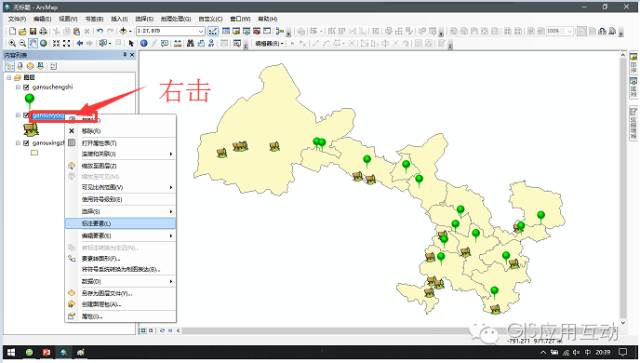The height and width of the screenshot is (363, 640).
Task: Activate the Pan hand tool
Action: (33, 43)
